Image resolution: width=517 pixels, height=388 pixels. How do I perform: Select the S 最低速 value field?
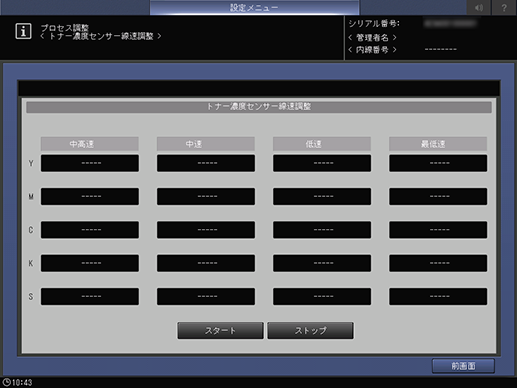tap(438, 296)
